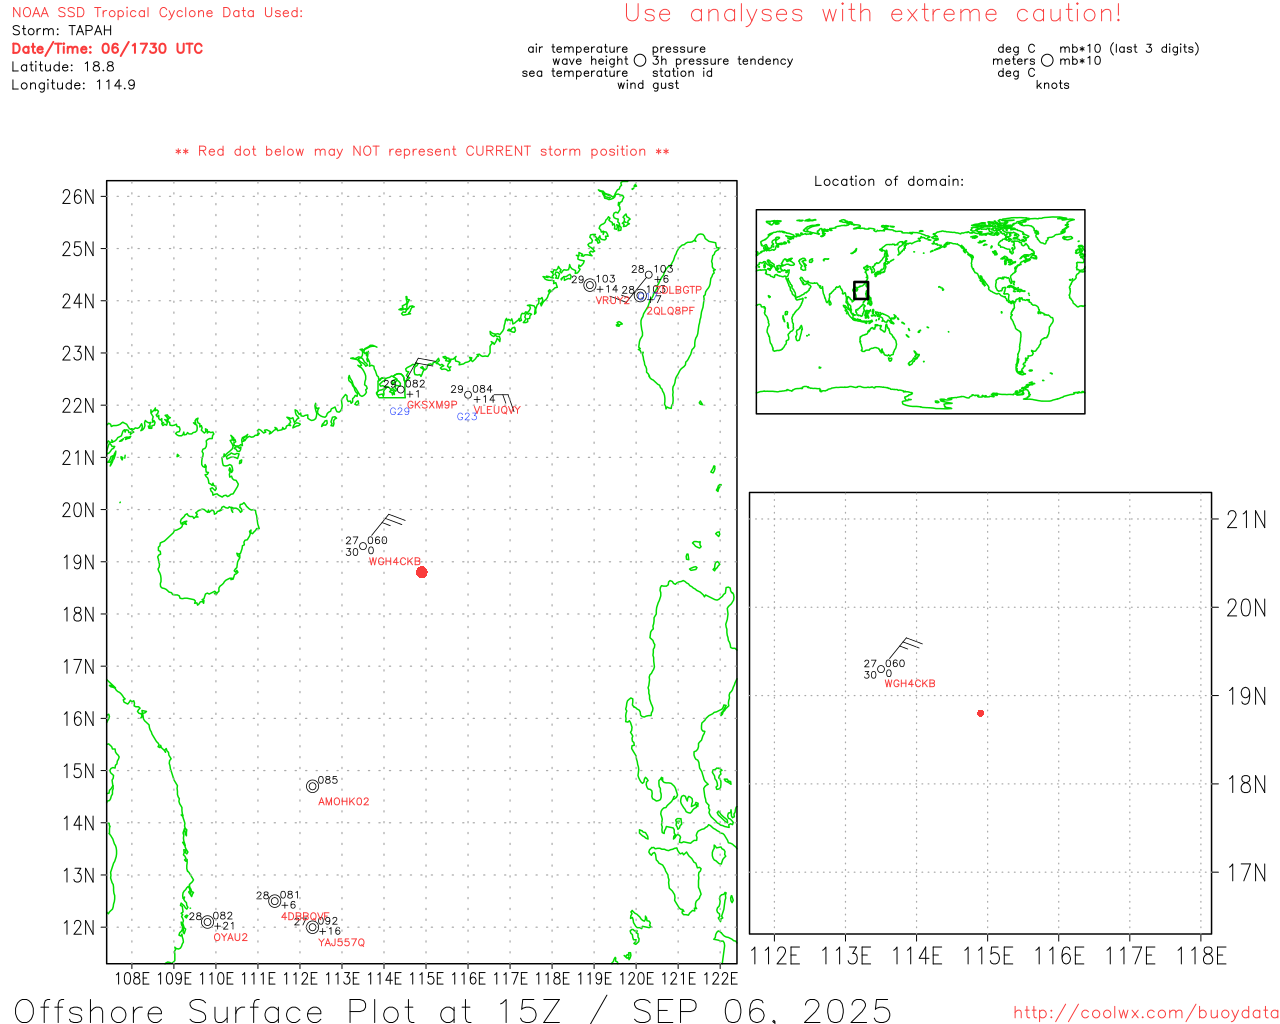Image resolution: width=1280 pixels, height=1024 pixels.
Task: Click station ID VRUY2
Action: coord(613,301)
